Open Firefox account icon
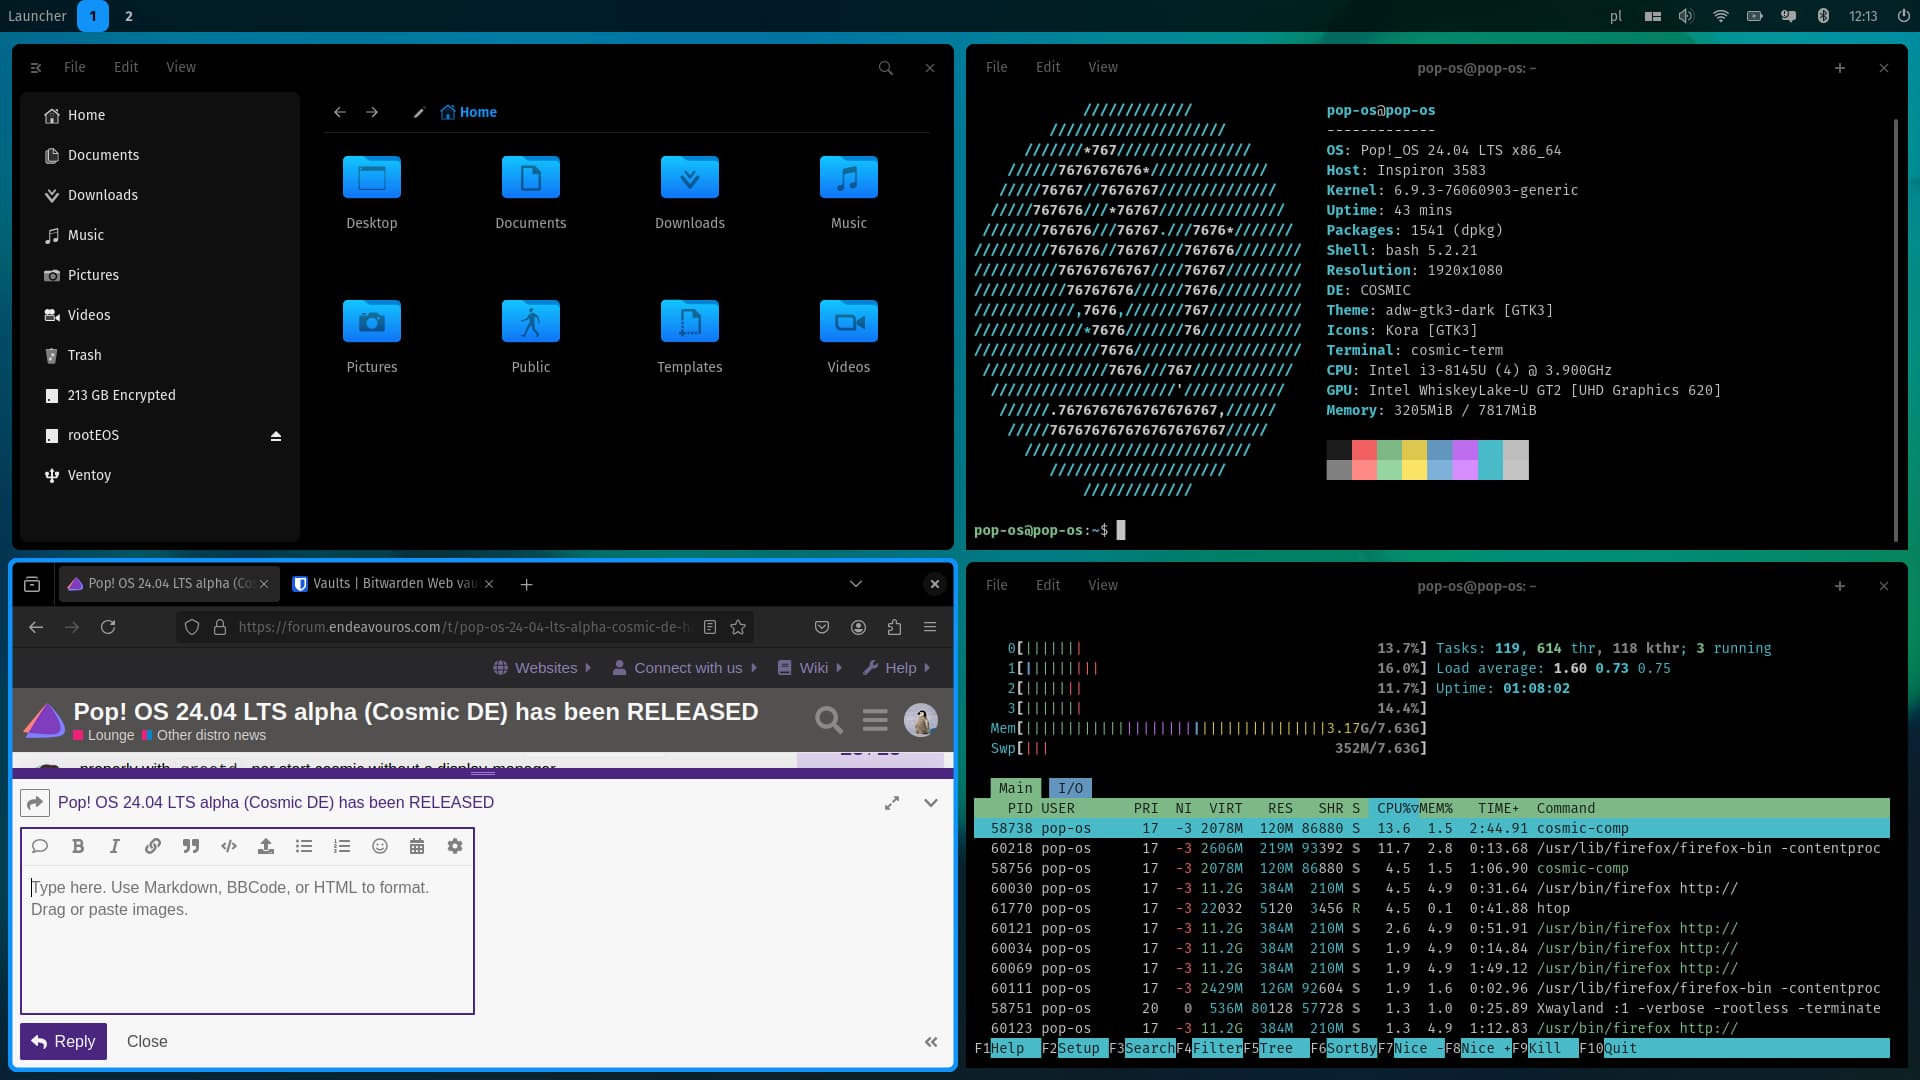The height and width of the screenshot is (1080, 1920). pos(858,627)
